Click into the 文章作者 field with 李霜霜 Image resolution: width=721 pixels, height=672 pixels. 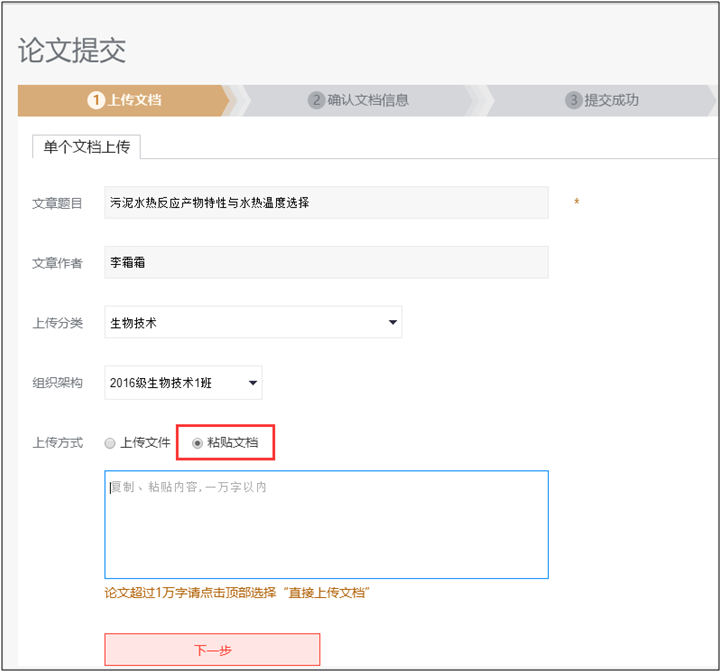click(326, 263)
